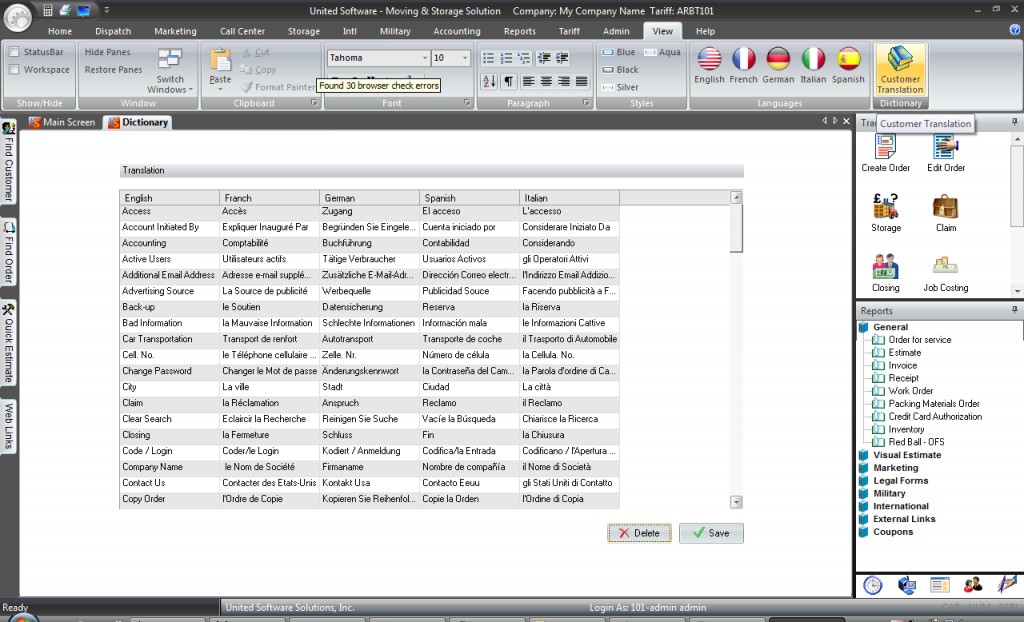The height and width of the screenshot is (622, 1024).
Task: Click the Delete button
Action: pos(639,533)
